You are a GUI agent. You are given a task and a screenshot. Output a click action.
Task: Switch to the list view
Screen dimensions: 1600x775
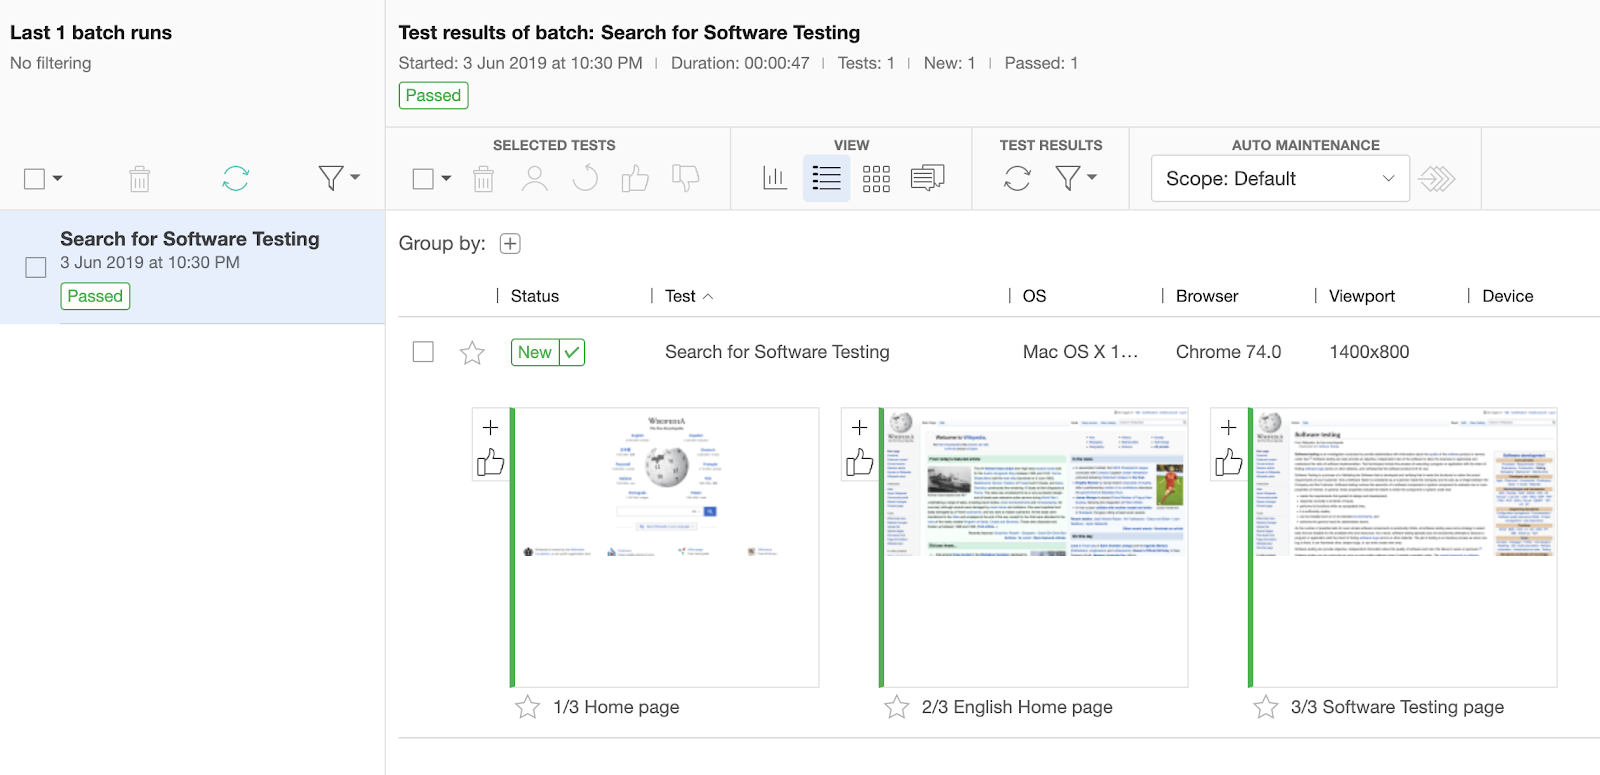[x=826, y=179]
